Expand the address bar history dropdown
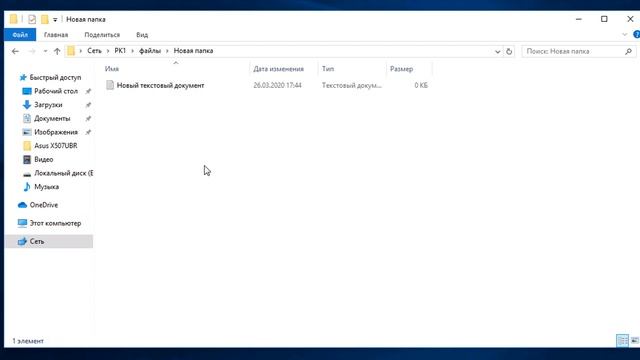Image resolution: width=640 pixels, height=360 pixels. [498, 52]
